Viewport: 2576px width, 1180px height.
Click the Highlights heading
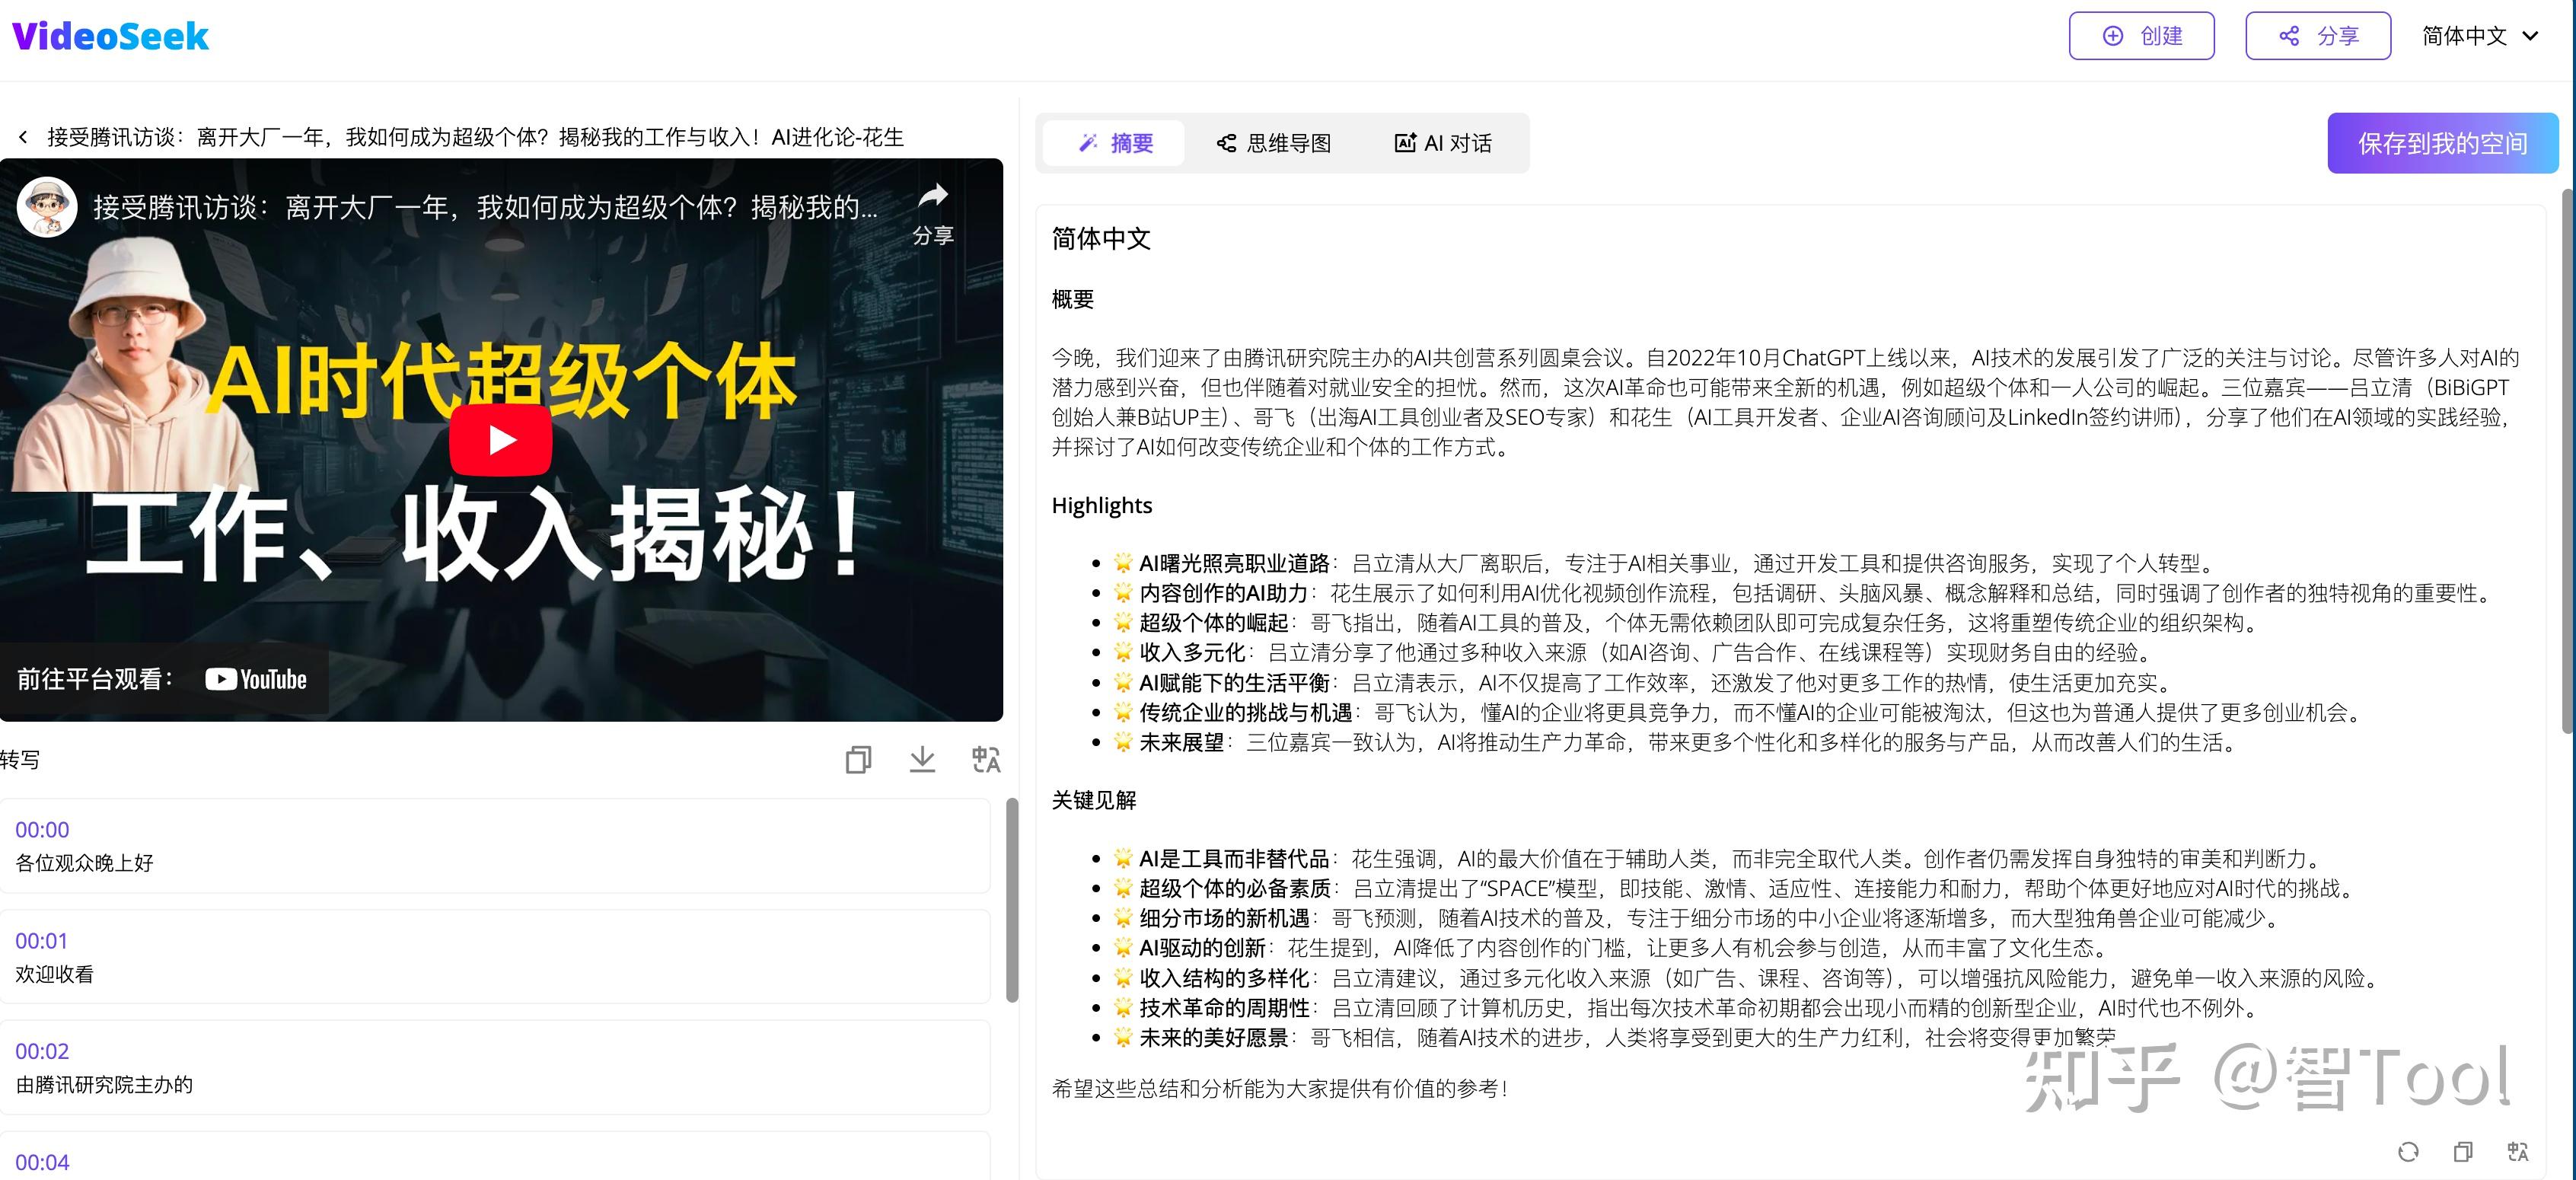(x=1101, y=505)
